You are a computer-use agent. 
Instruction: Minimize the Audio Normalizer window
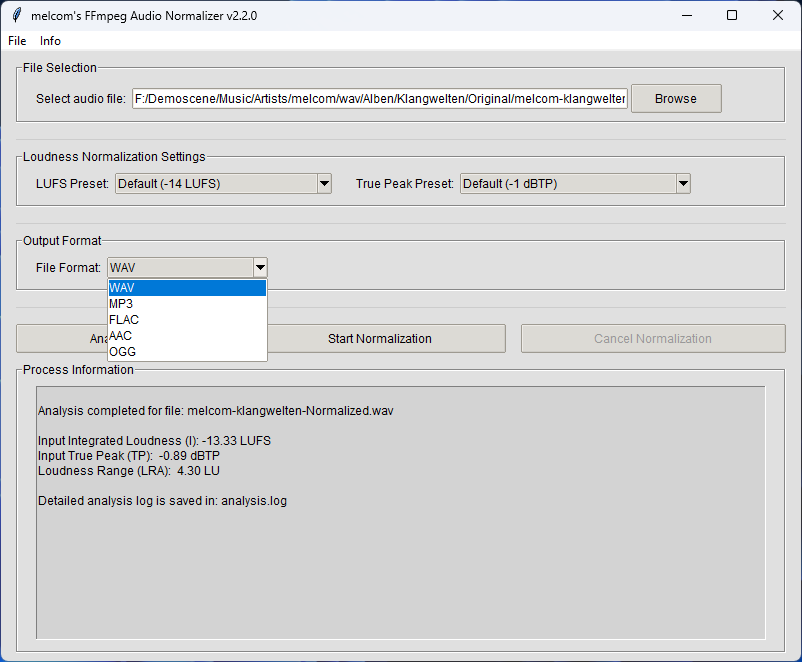click(x=686, y=15)
